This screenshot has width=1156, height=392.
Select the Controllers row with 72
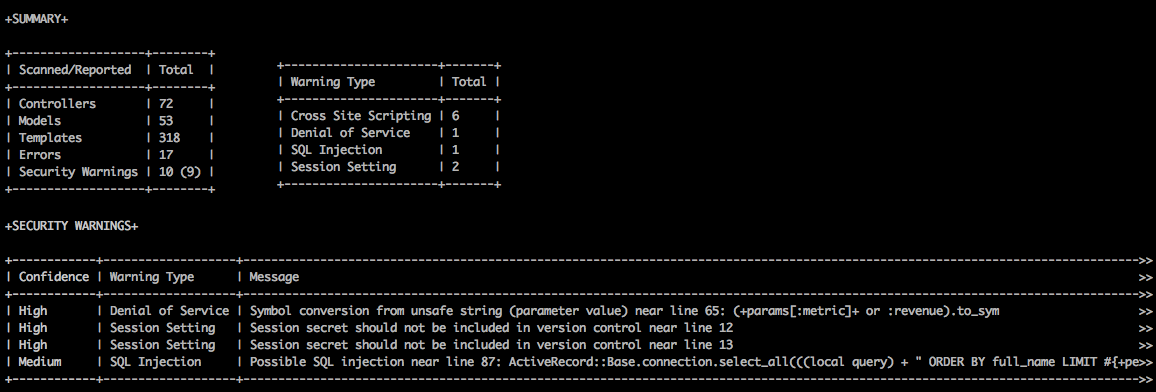(x=109, y=104)
